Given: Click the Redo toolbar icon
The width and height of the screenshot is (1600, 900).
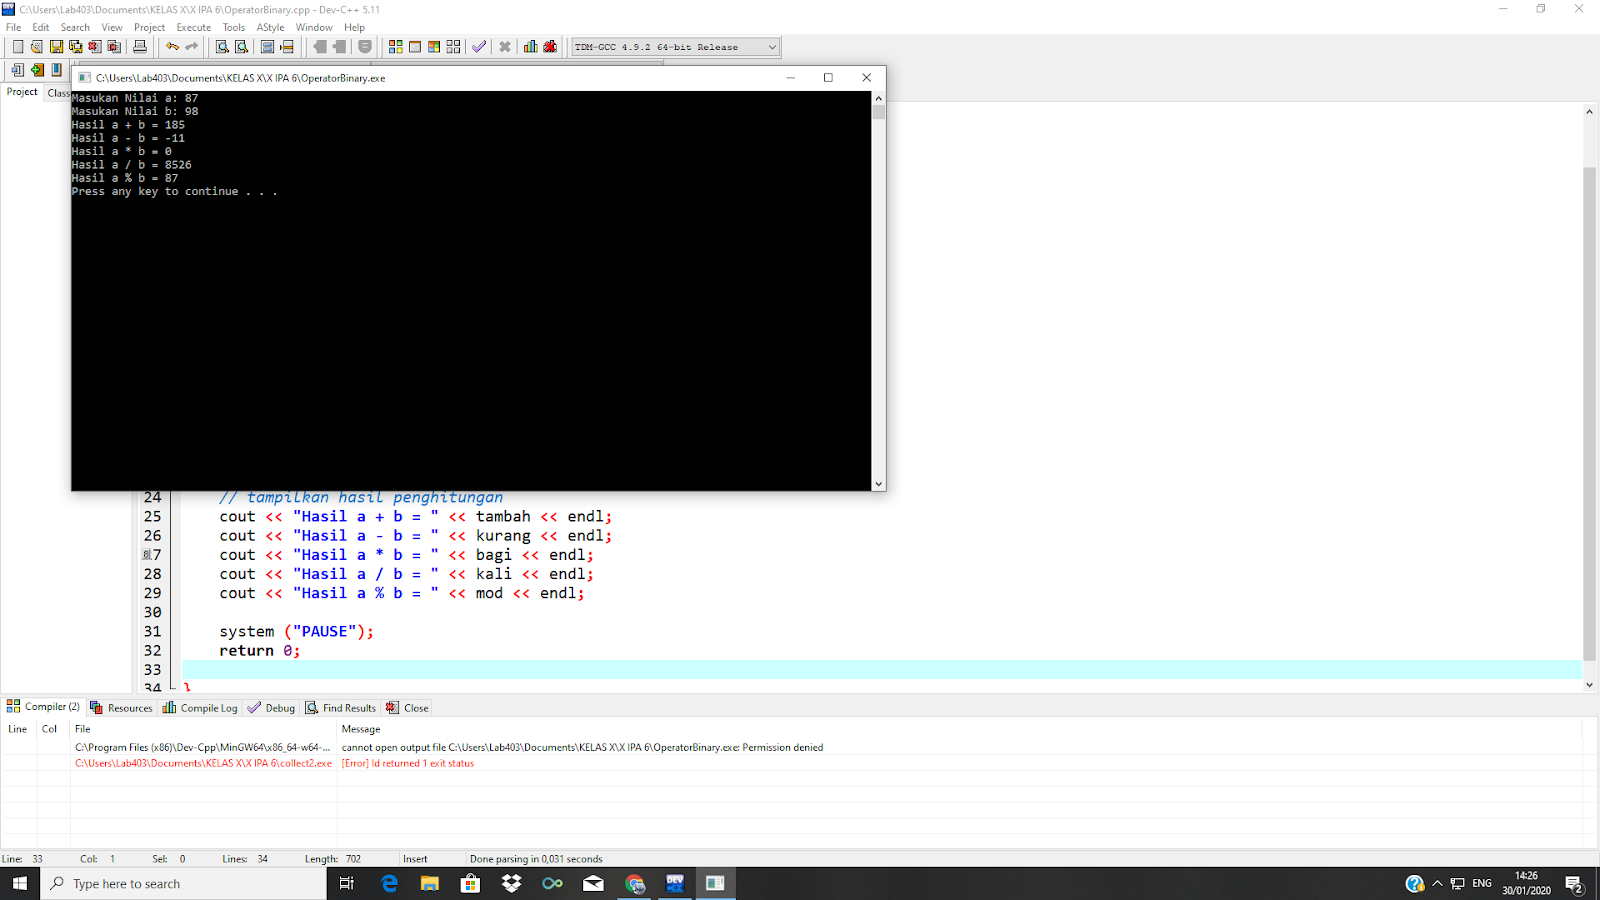Looking at the screenshot, I should point(191,47).
